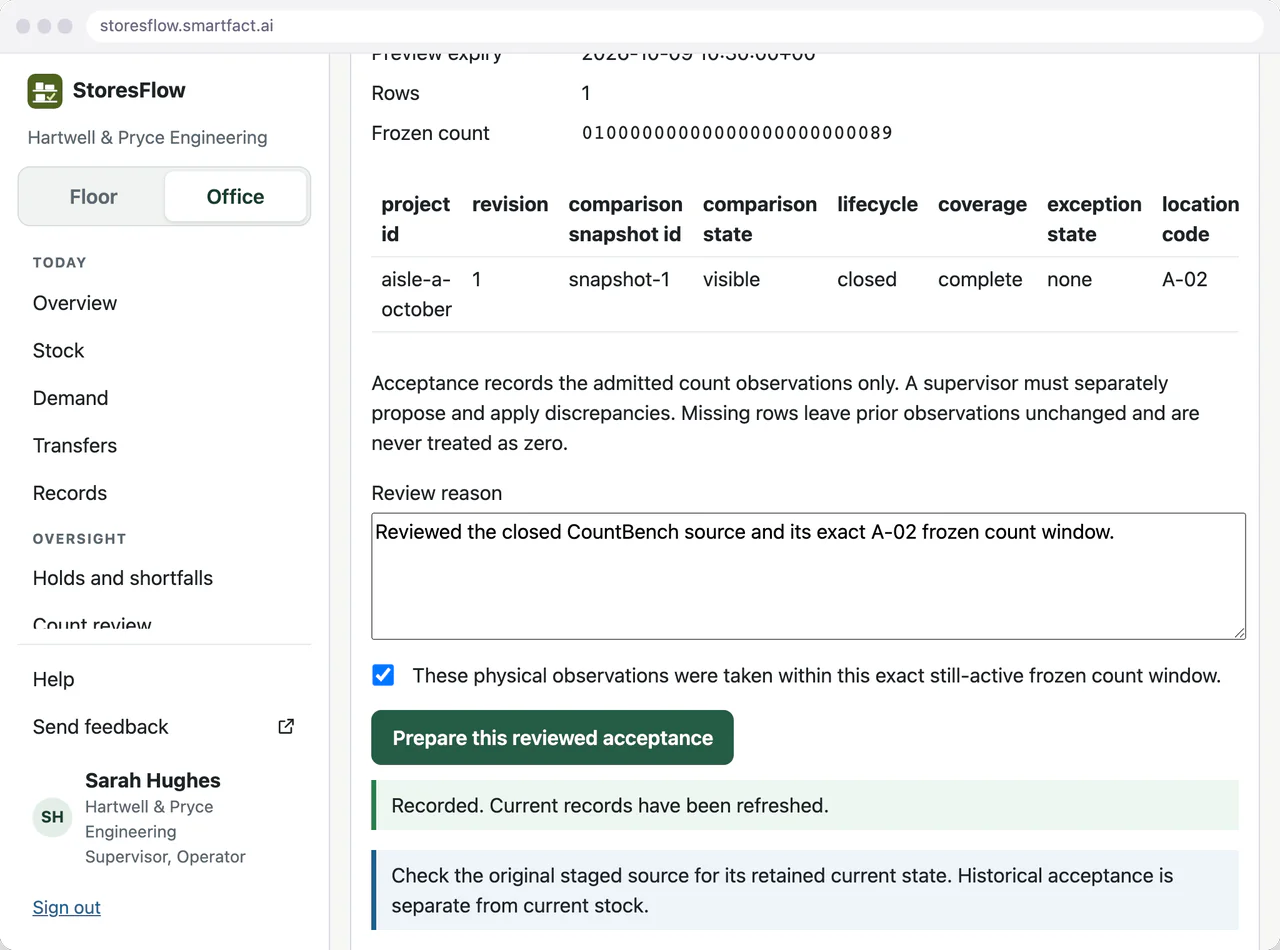Go to Stock page
Screen dimensions: 1280x950
58,351
